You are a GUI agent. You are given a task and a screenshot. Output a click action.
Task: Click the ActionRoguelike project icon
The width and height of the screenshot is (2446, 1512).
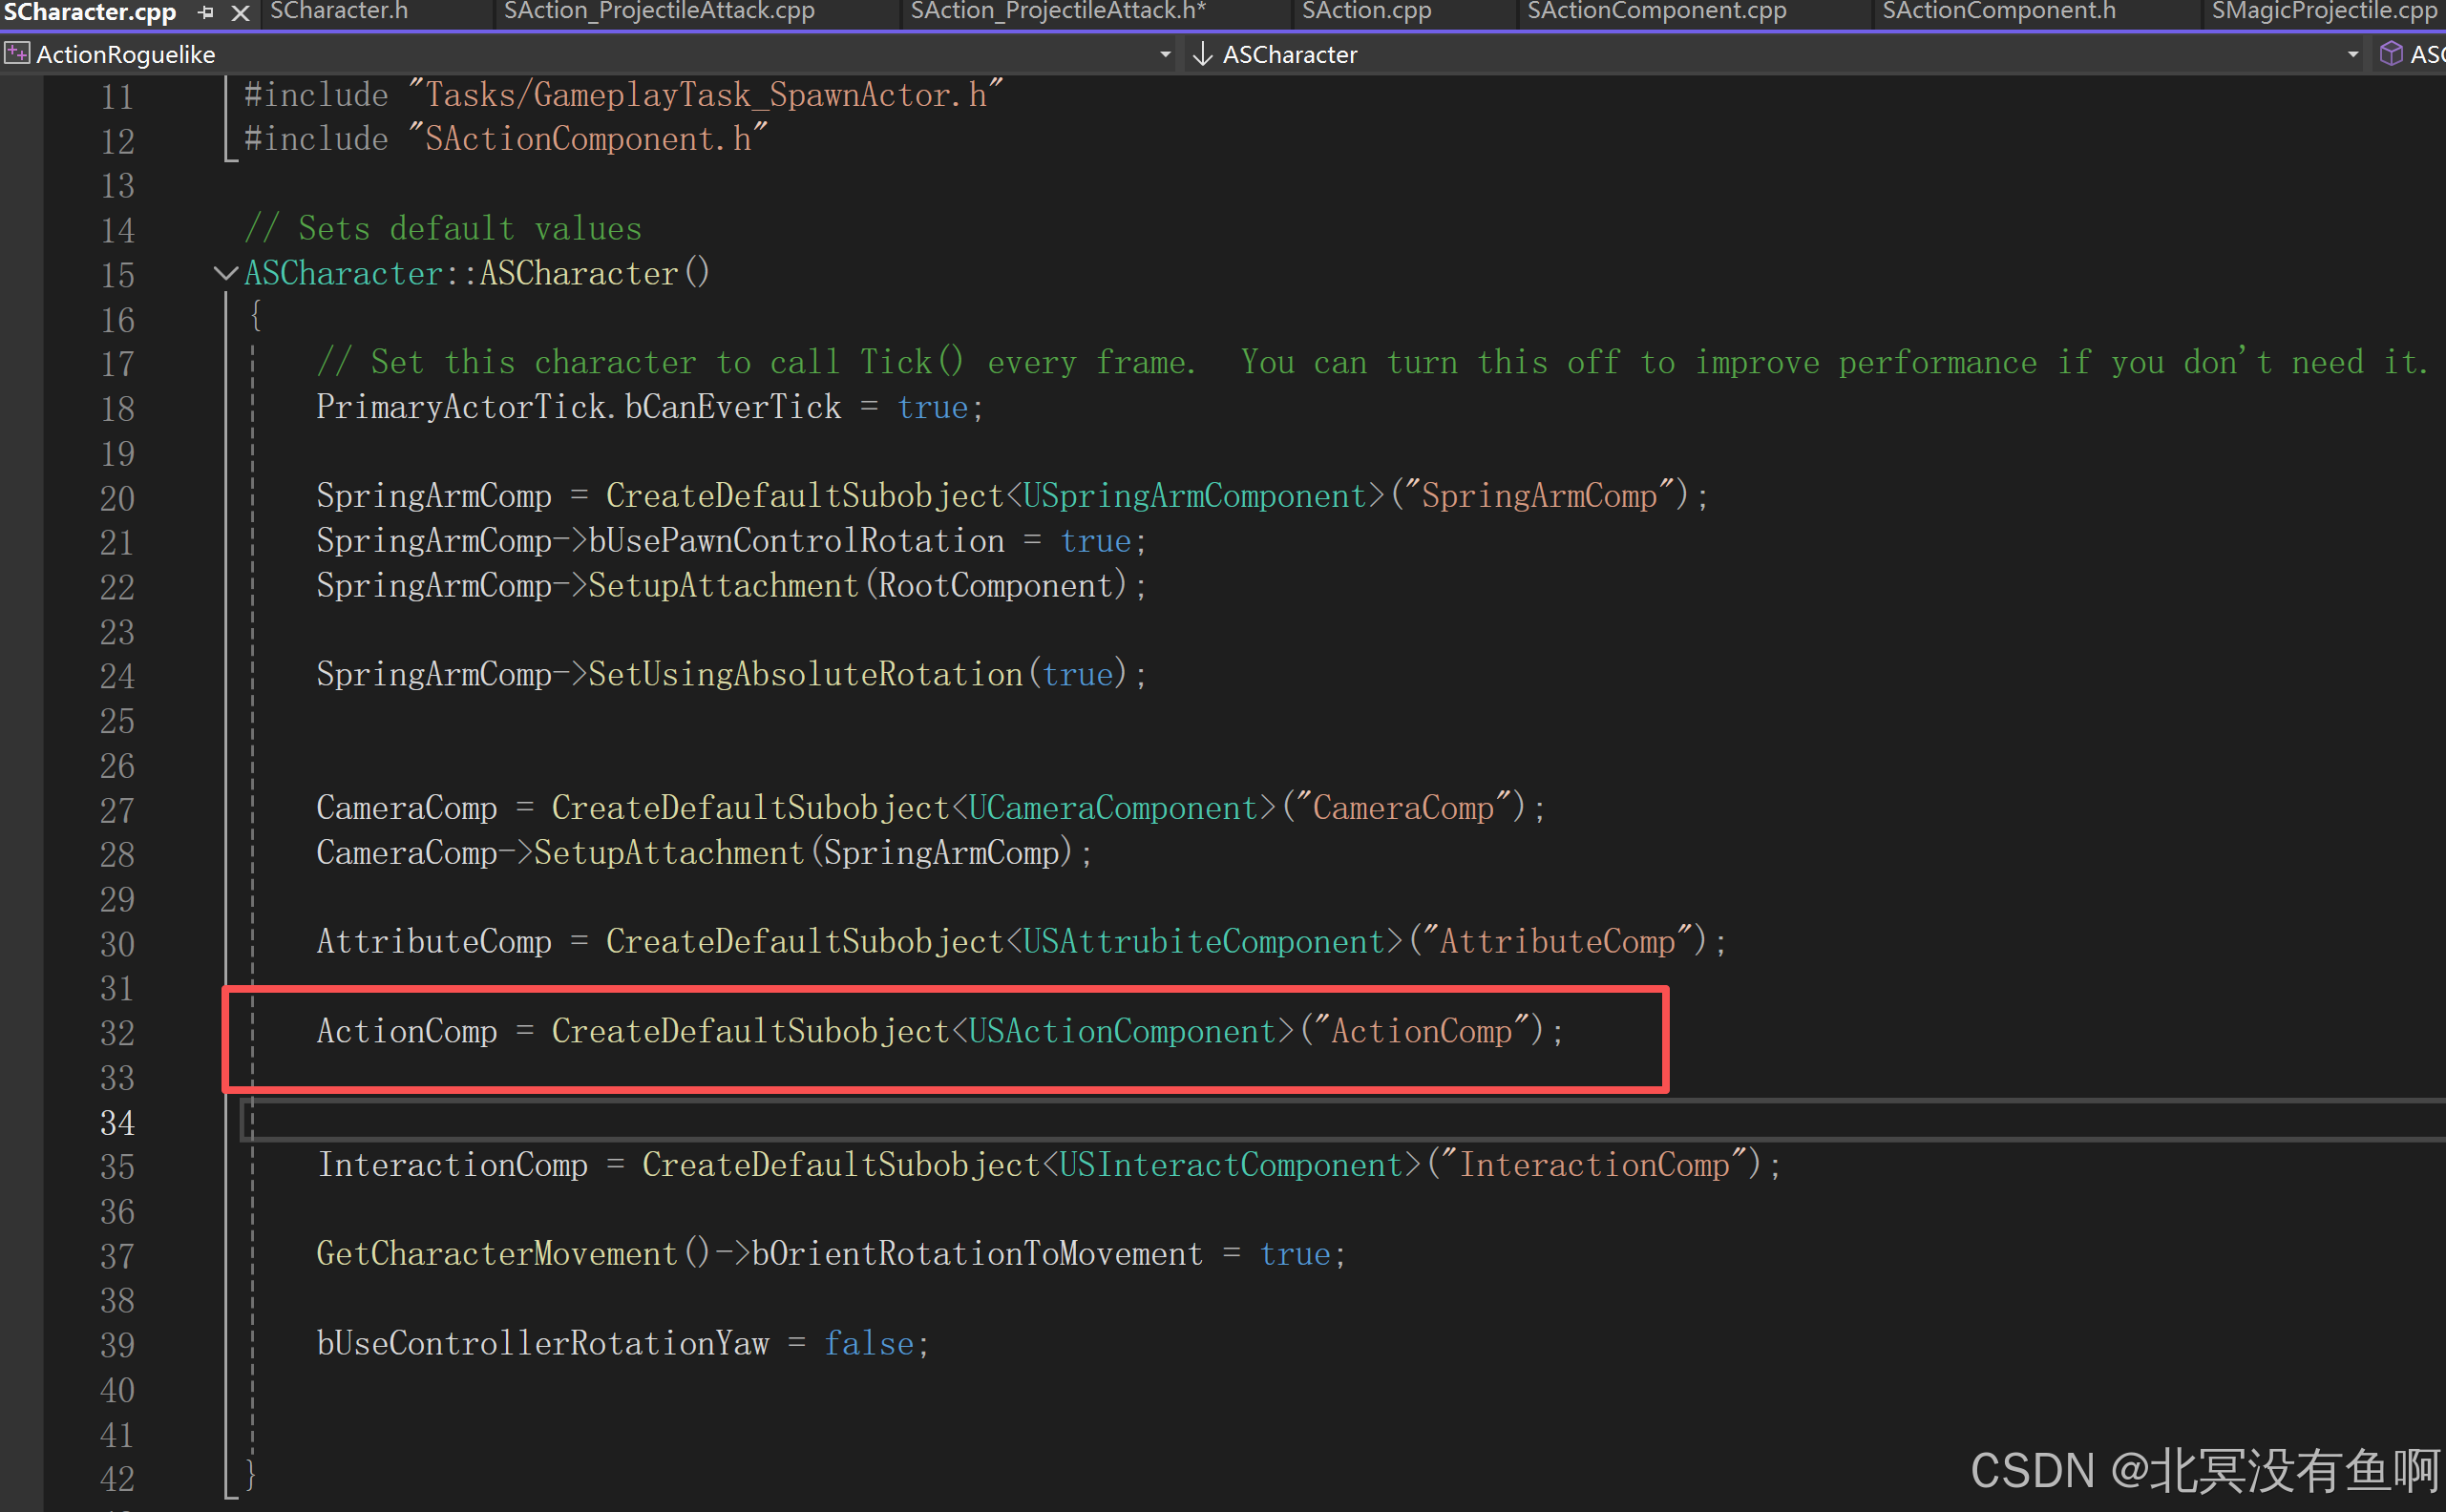pos(17,53)
